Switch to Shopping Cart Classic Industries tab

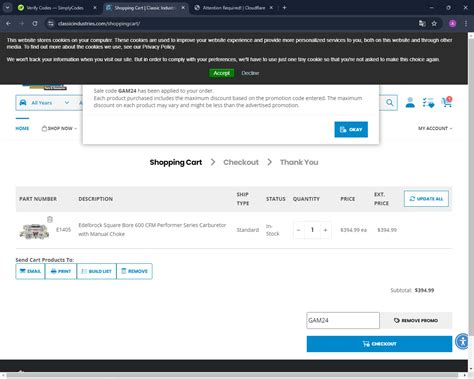click(144, 8)
